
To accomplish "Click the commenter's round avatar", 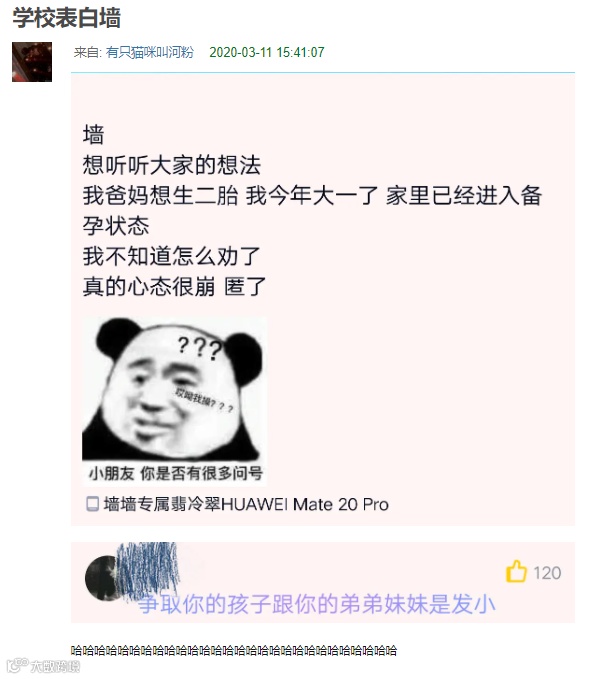I will [103, 578].
